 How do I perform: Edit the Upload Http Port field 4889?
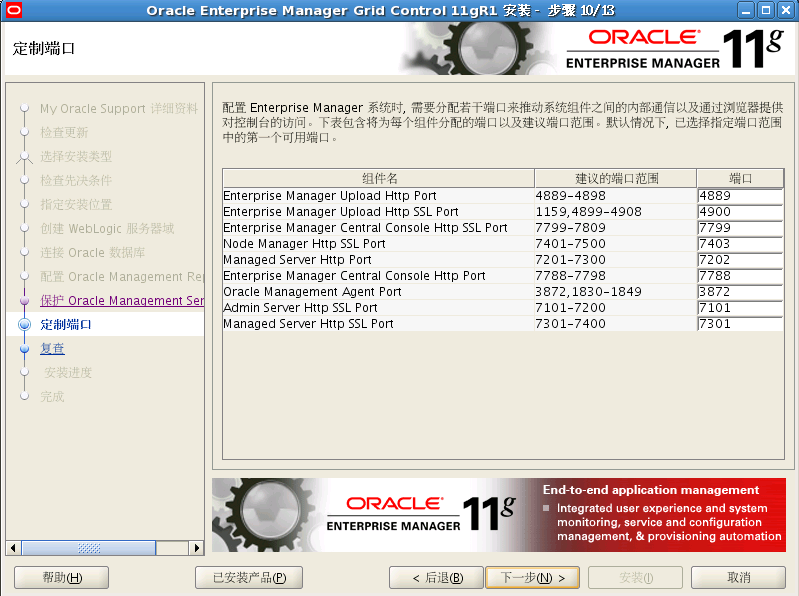click(x=740, y=196)
